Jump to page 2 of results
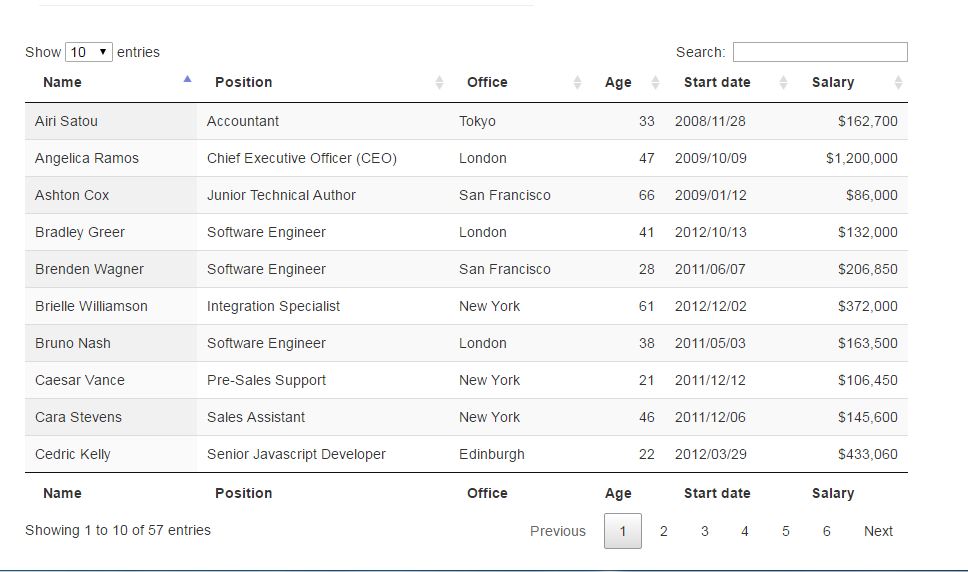The height and width of the screenshot is (572, 968). (663, 531)
